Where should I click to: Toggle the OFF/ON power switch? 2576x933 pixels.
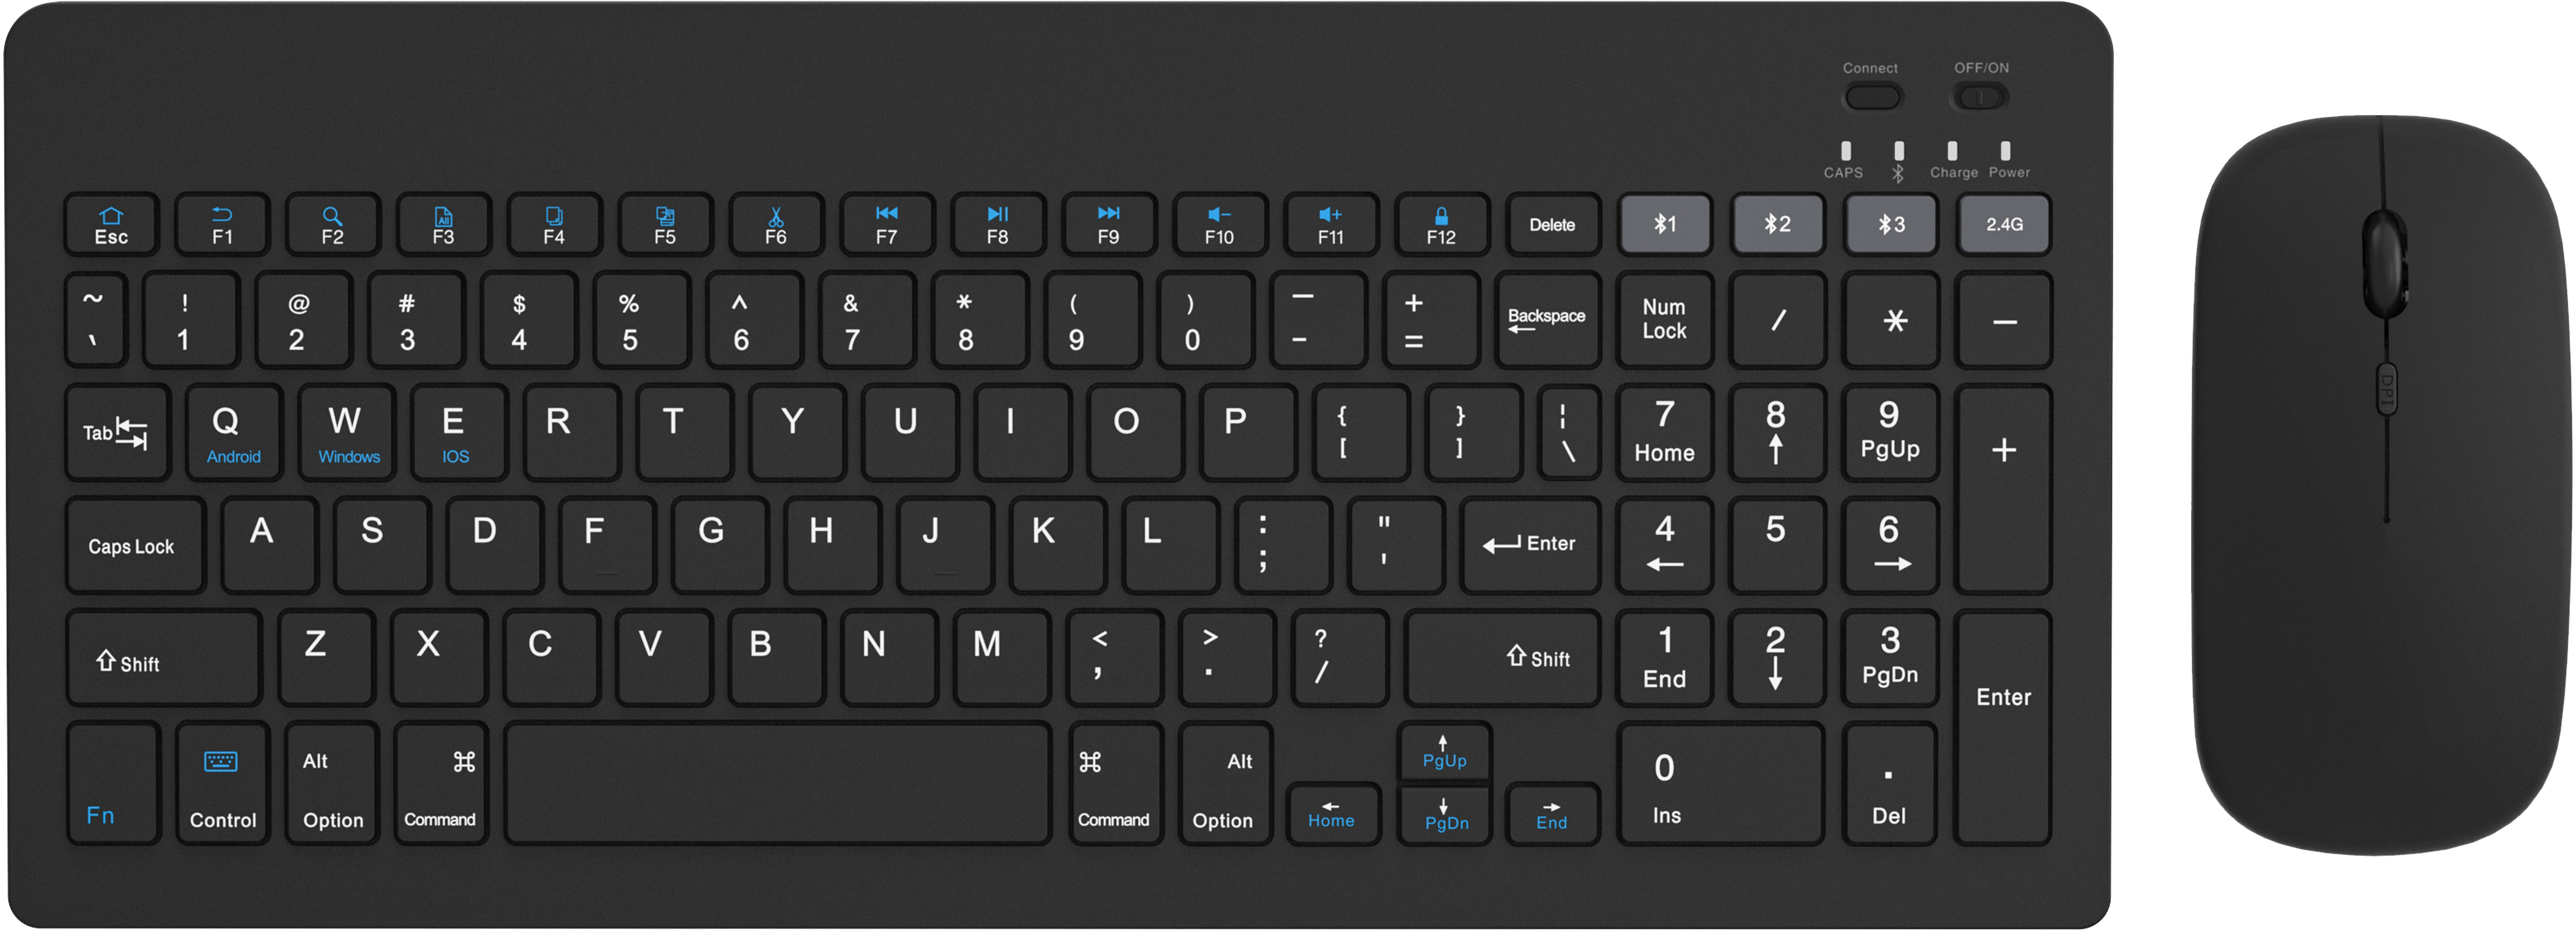click(1980, 97)
